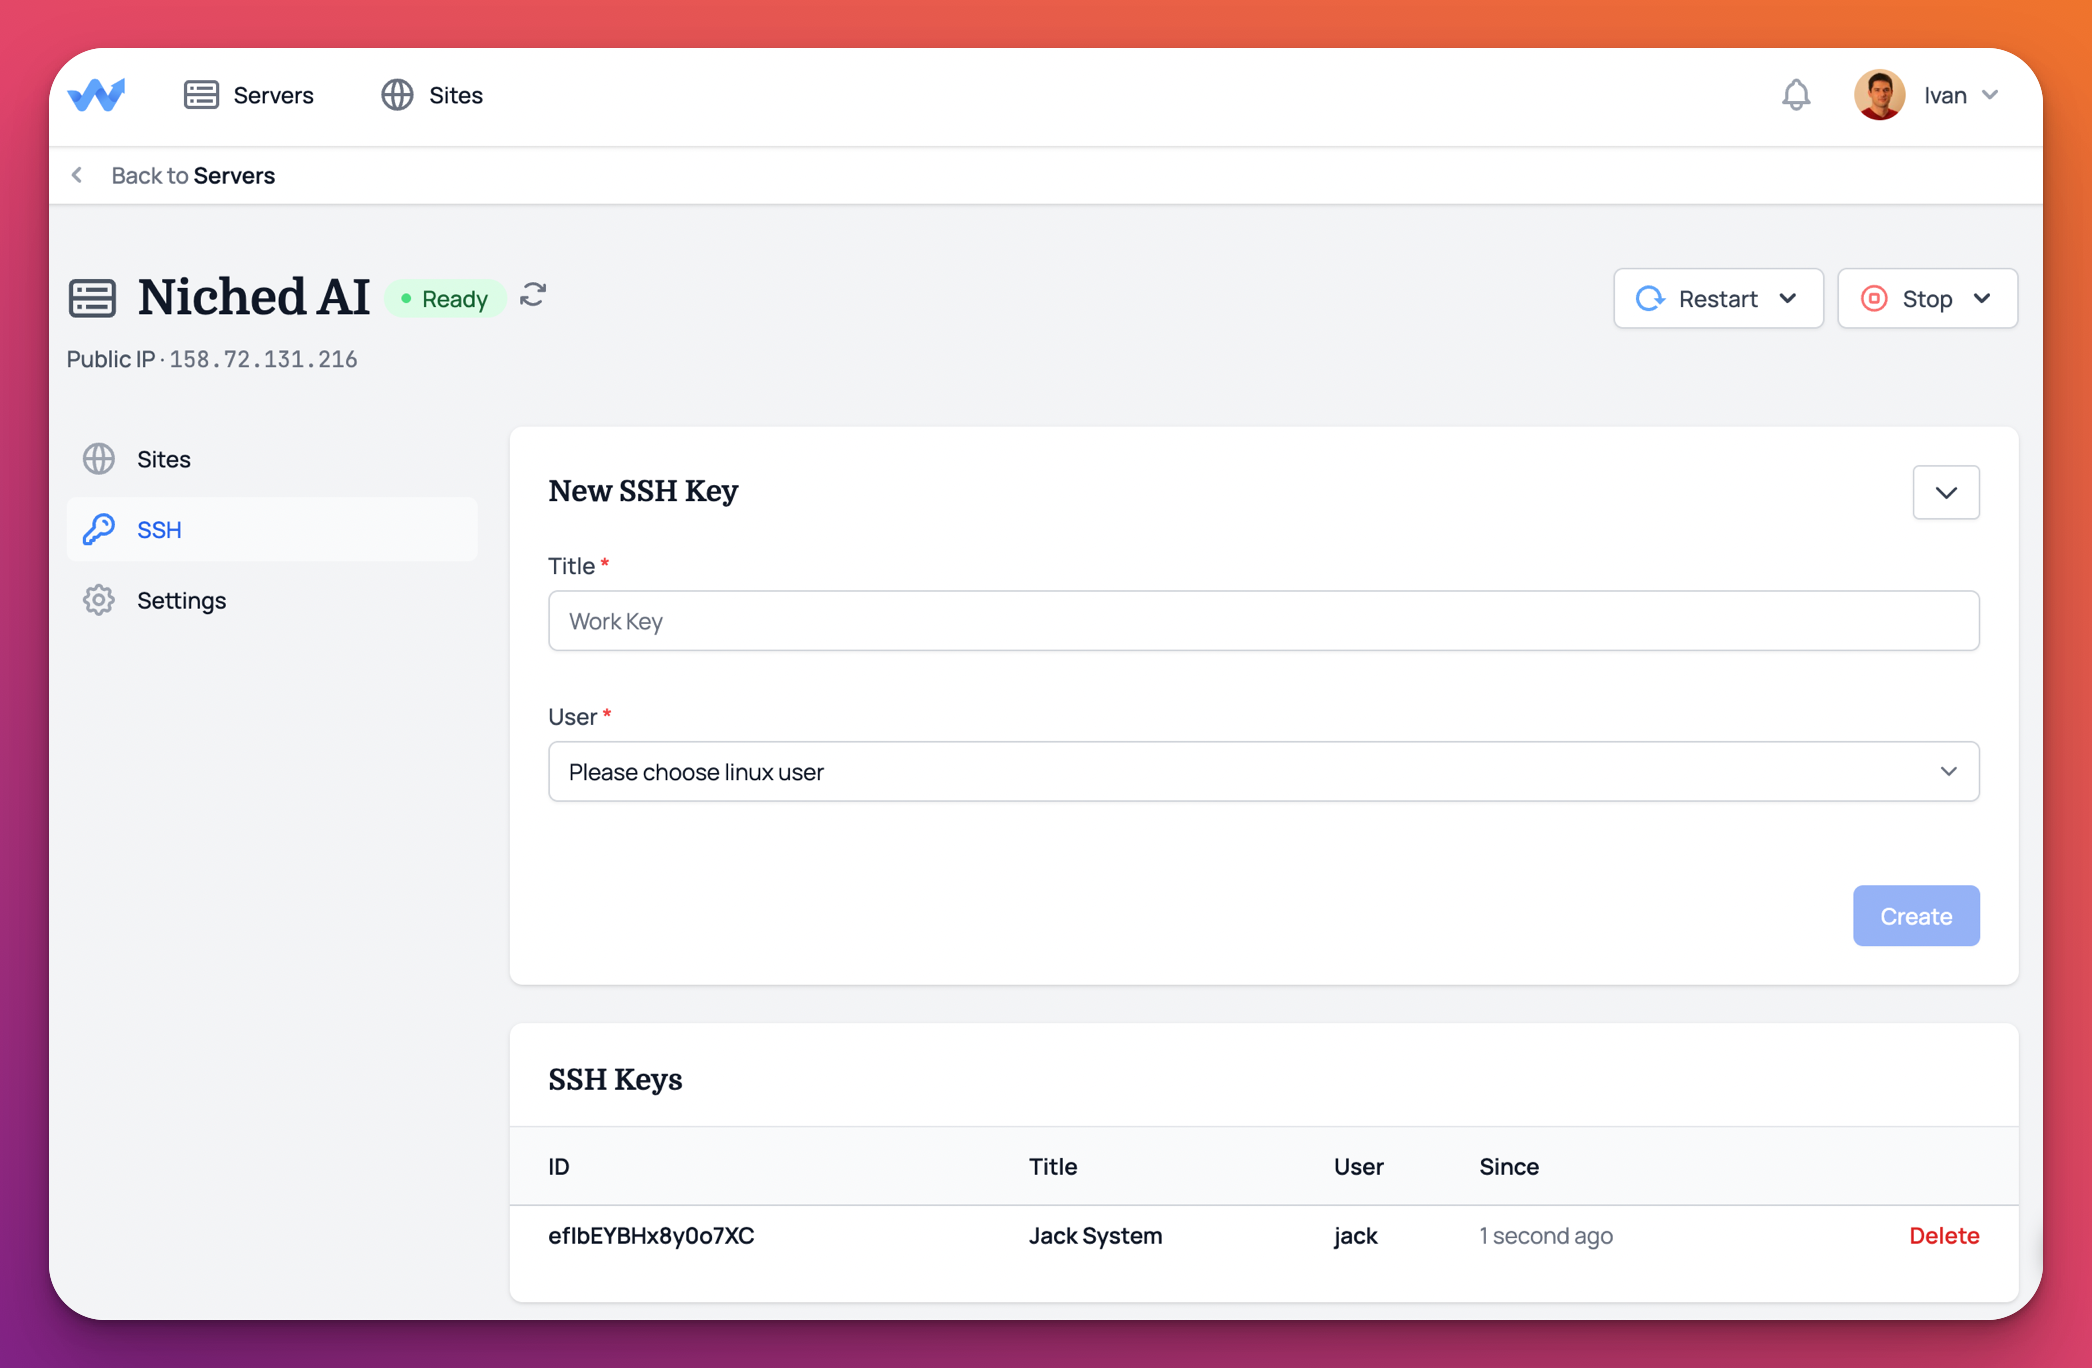2092x1368 pixels.
Task: Click the blue W logo icon
Action: coord(96,95)
